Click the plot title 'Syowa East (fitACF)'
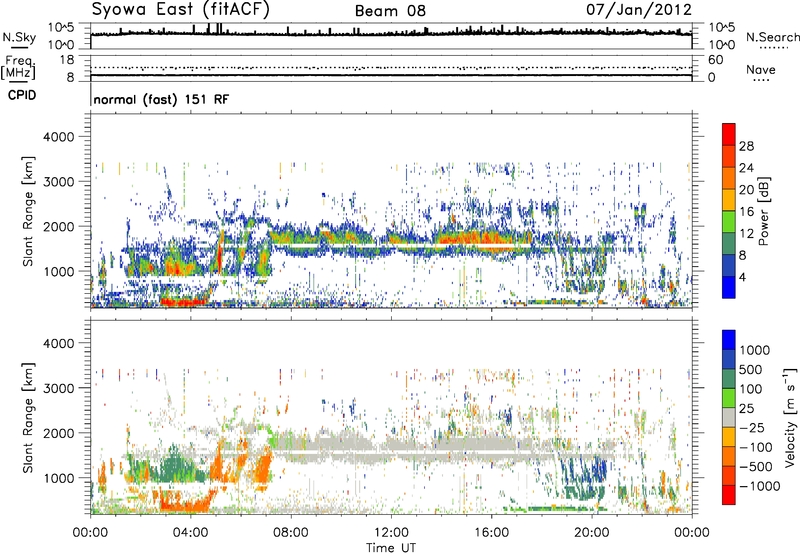This screenshot has height=554, width=800. 181,10
